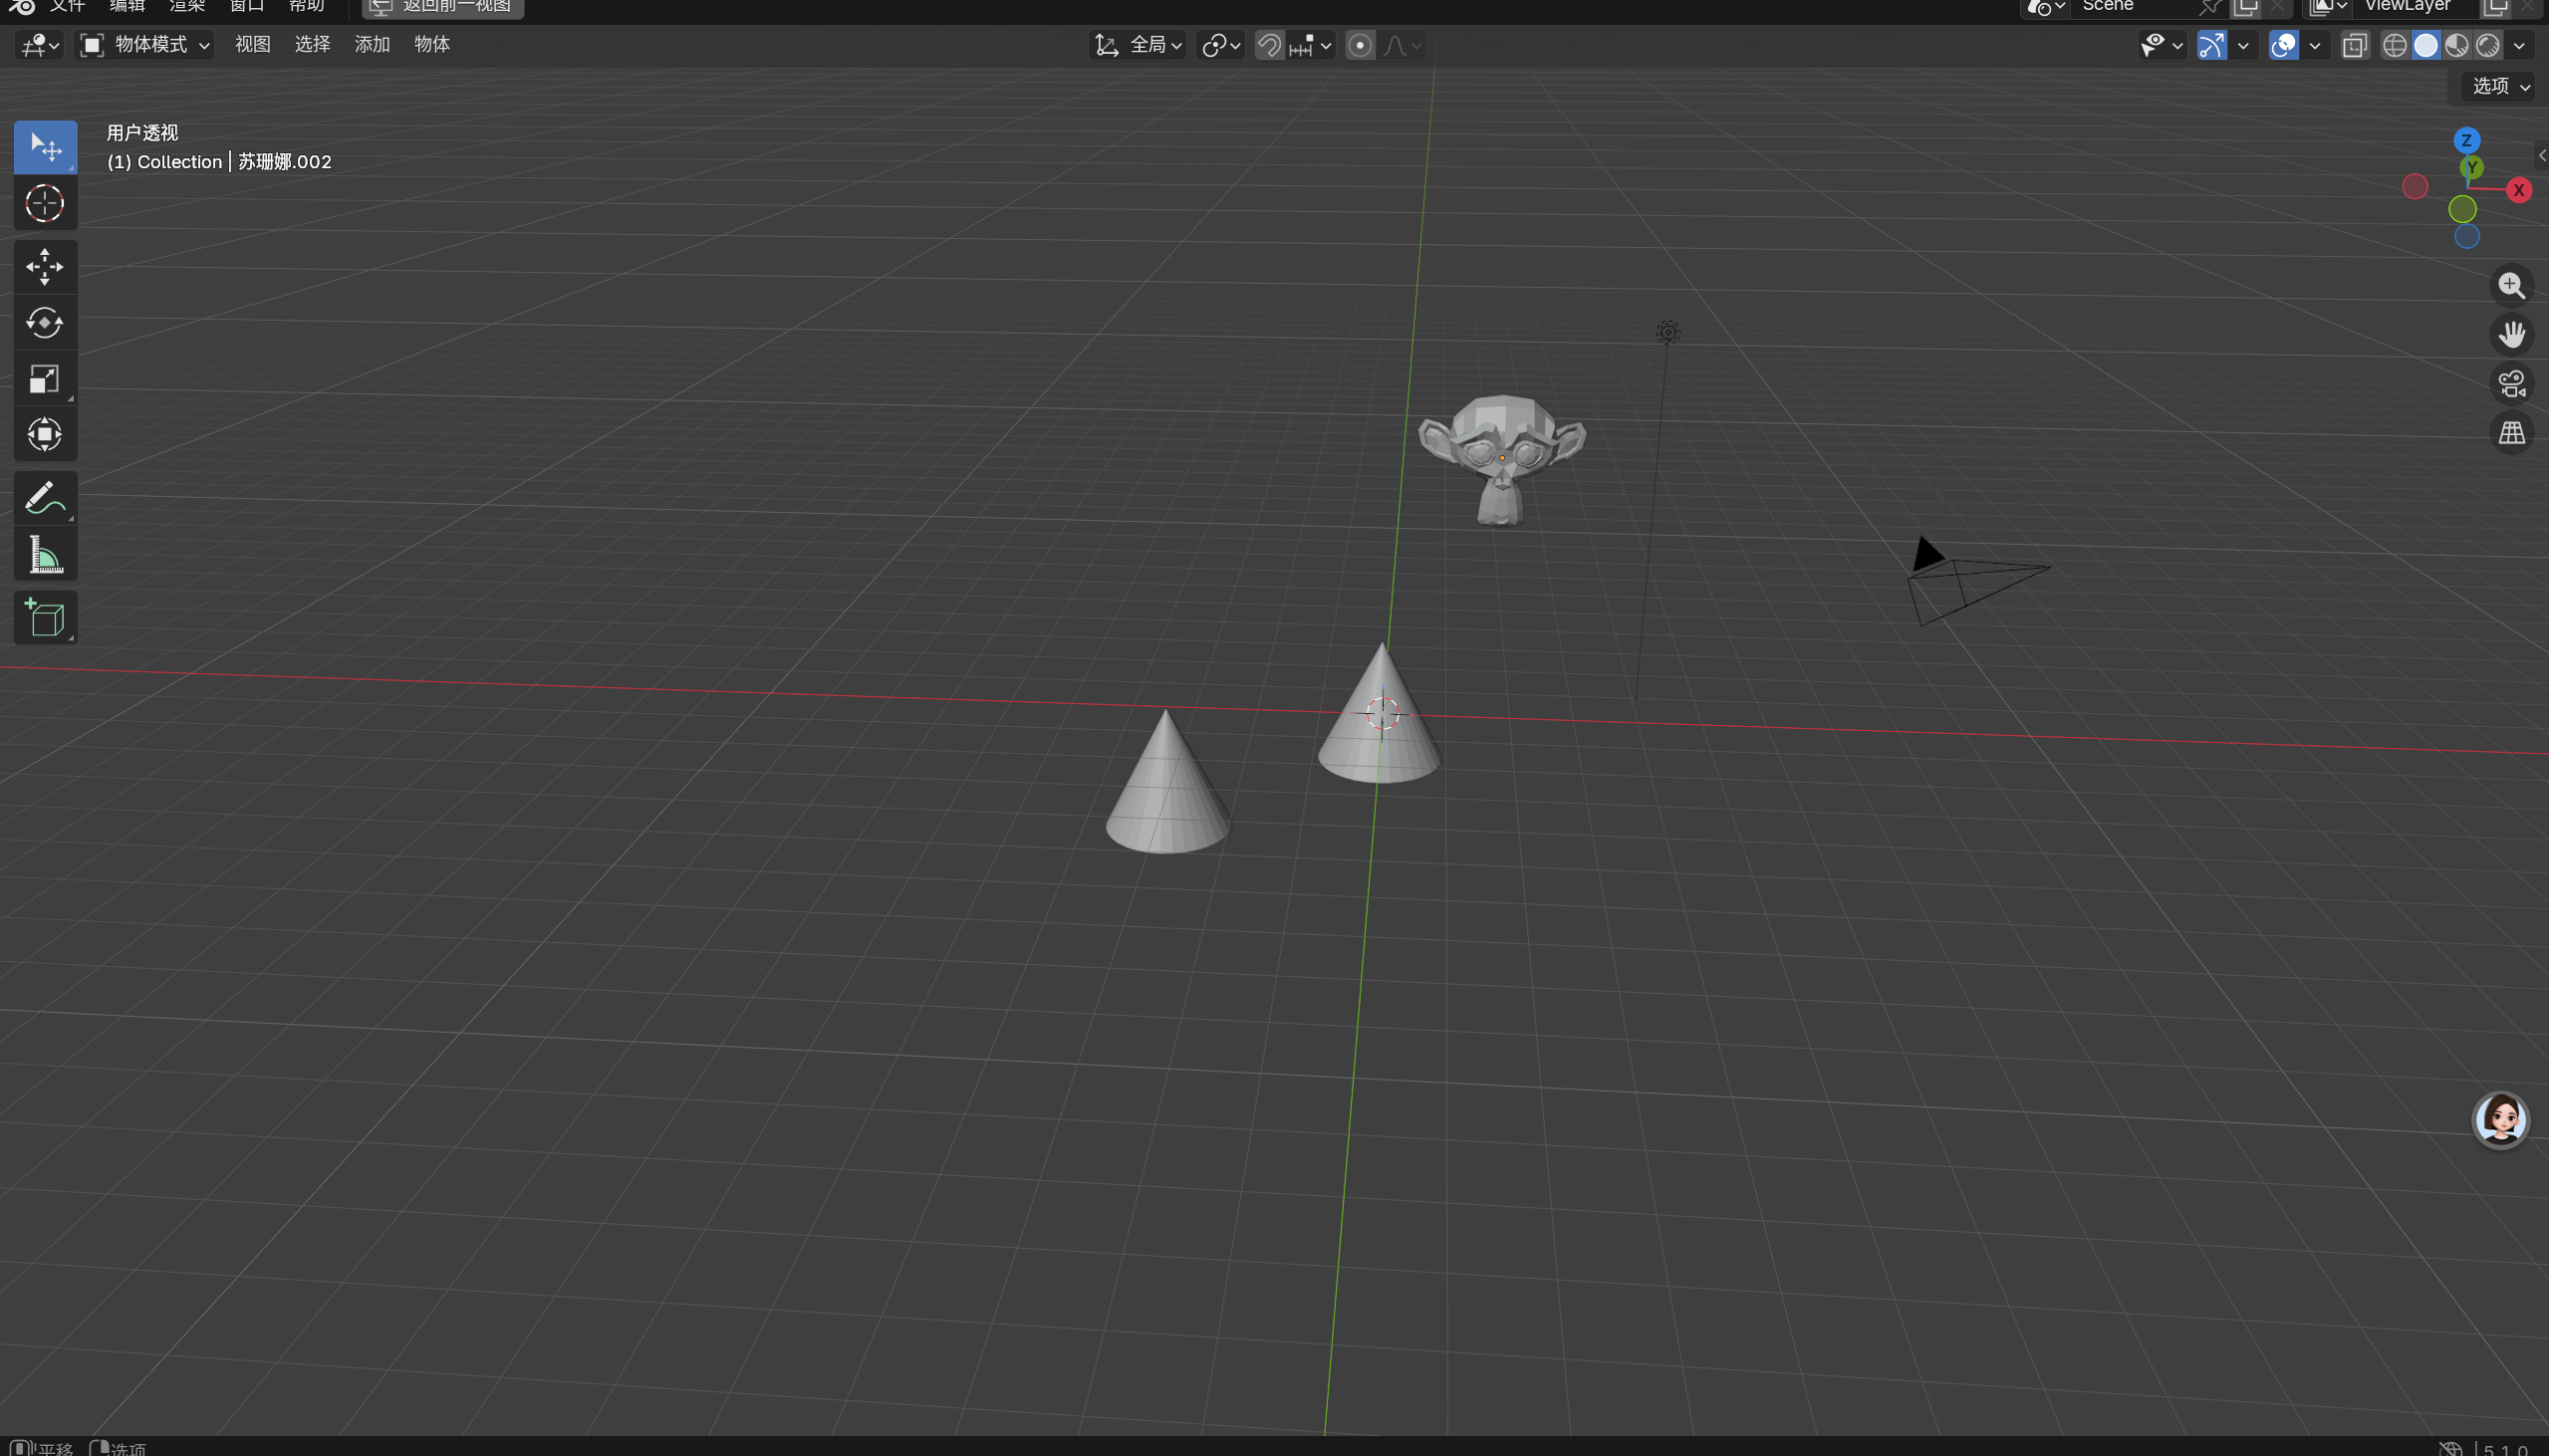Click the hand icon to pan the view
This screenshot has width=2549, height=1456.
click(2511, 334)
